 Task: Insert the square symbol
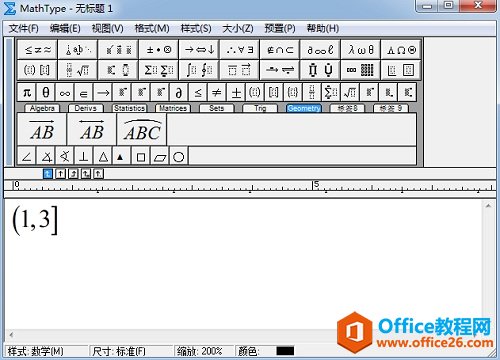(141, 156)
